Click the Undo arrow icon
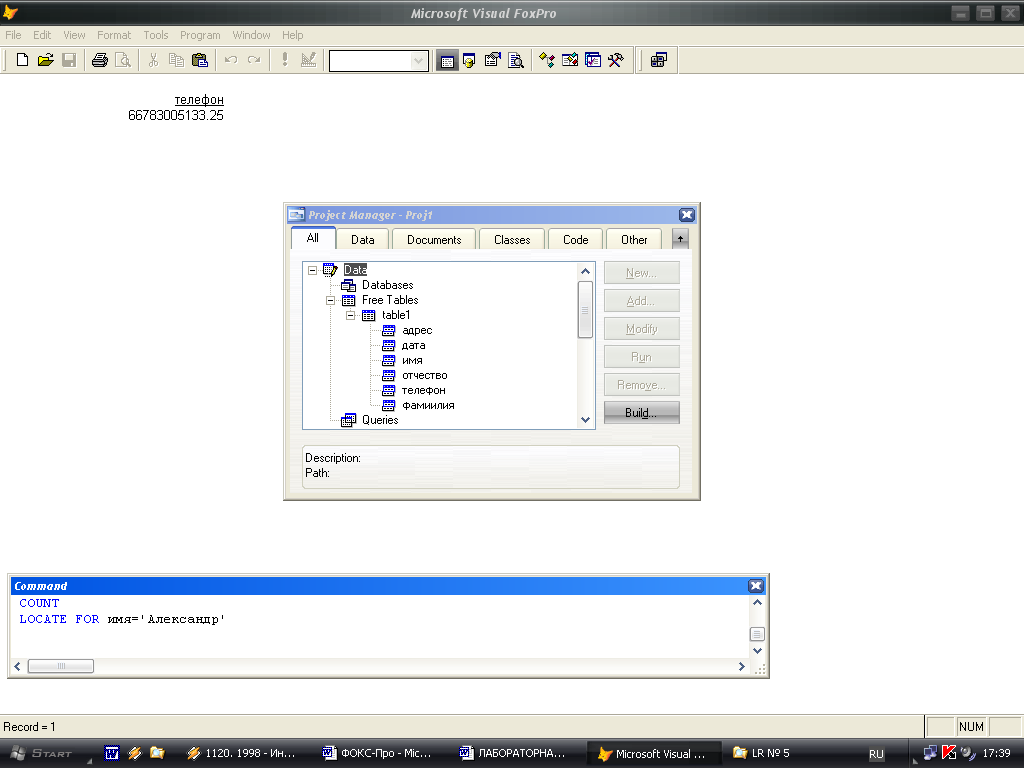Viewport: 1024px width, 768px height. 231,60
